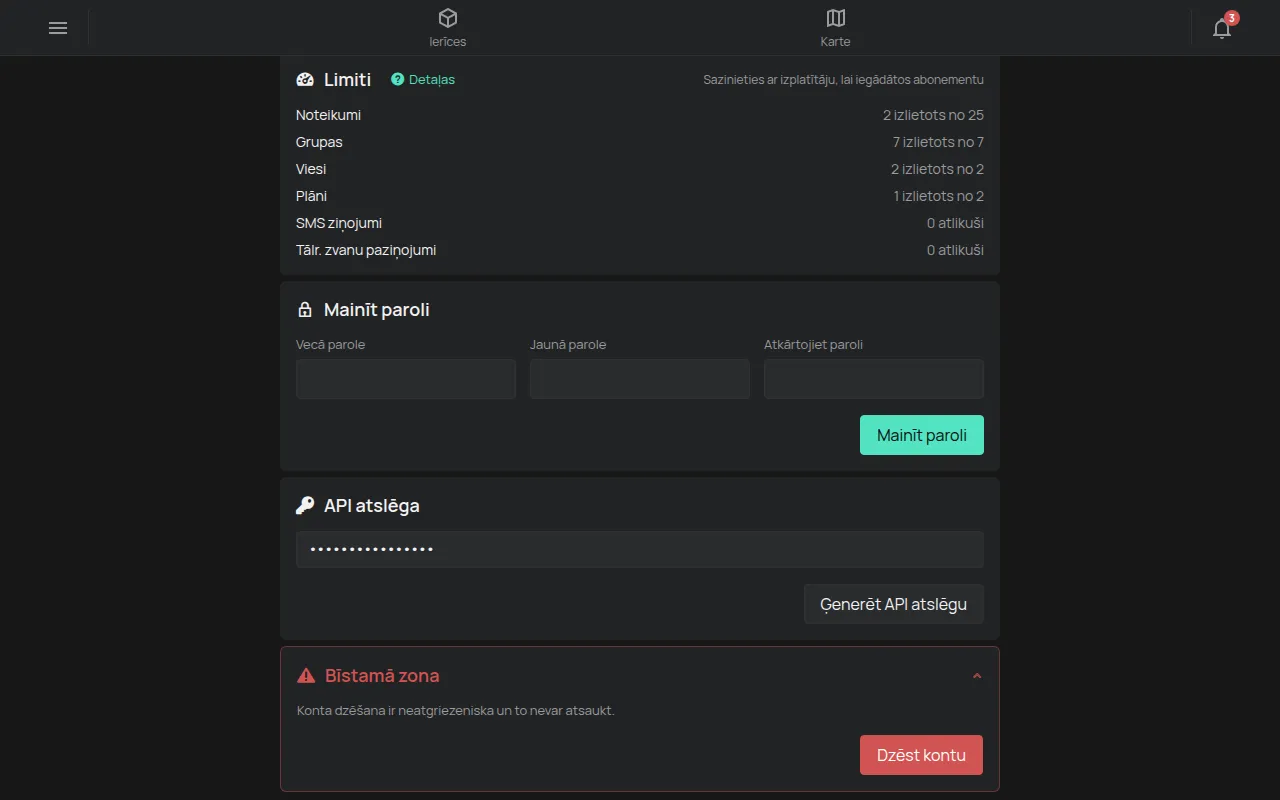Click the green Mainīt paroli button
This screenshot has height=800, width=1280.
pos(922,435)
